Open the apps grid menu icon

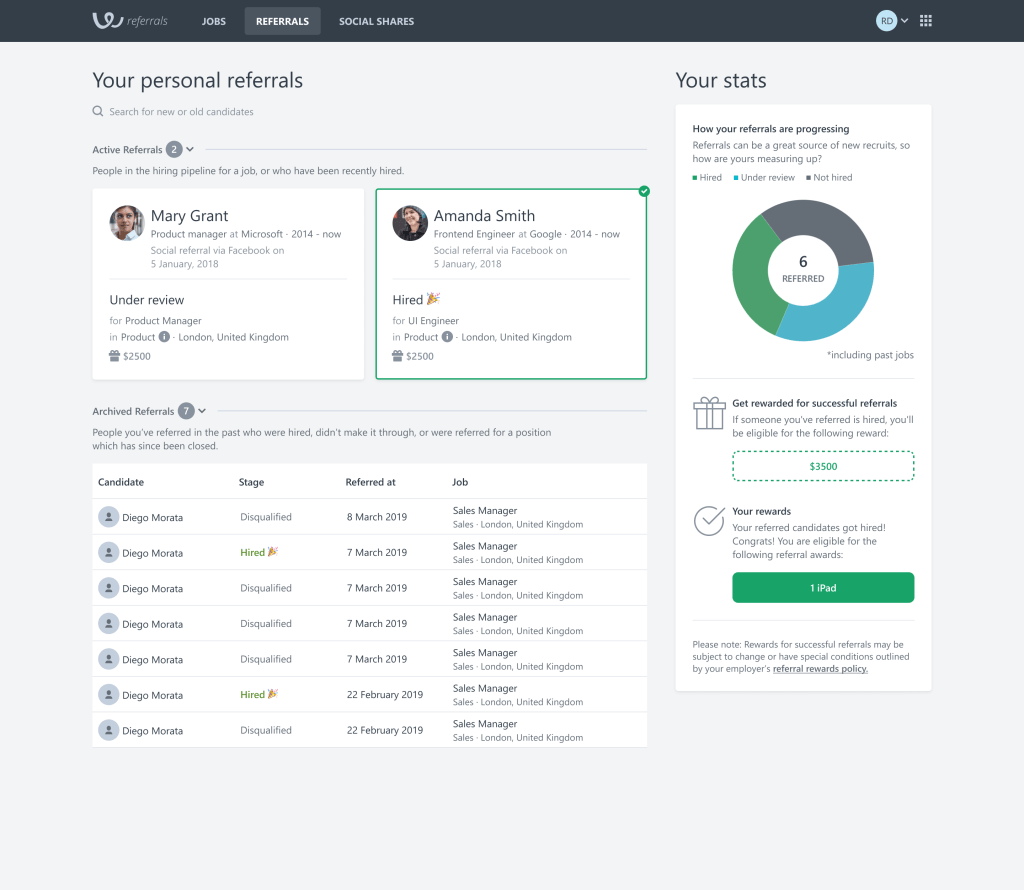coord(925,21)
